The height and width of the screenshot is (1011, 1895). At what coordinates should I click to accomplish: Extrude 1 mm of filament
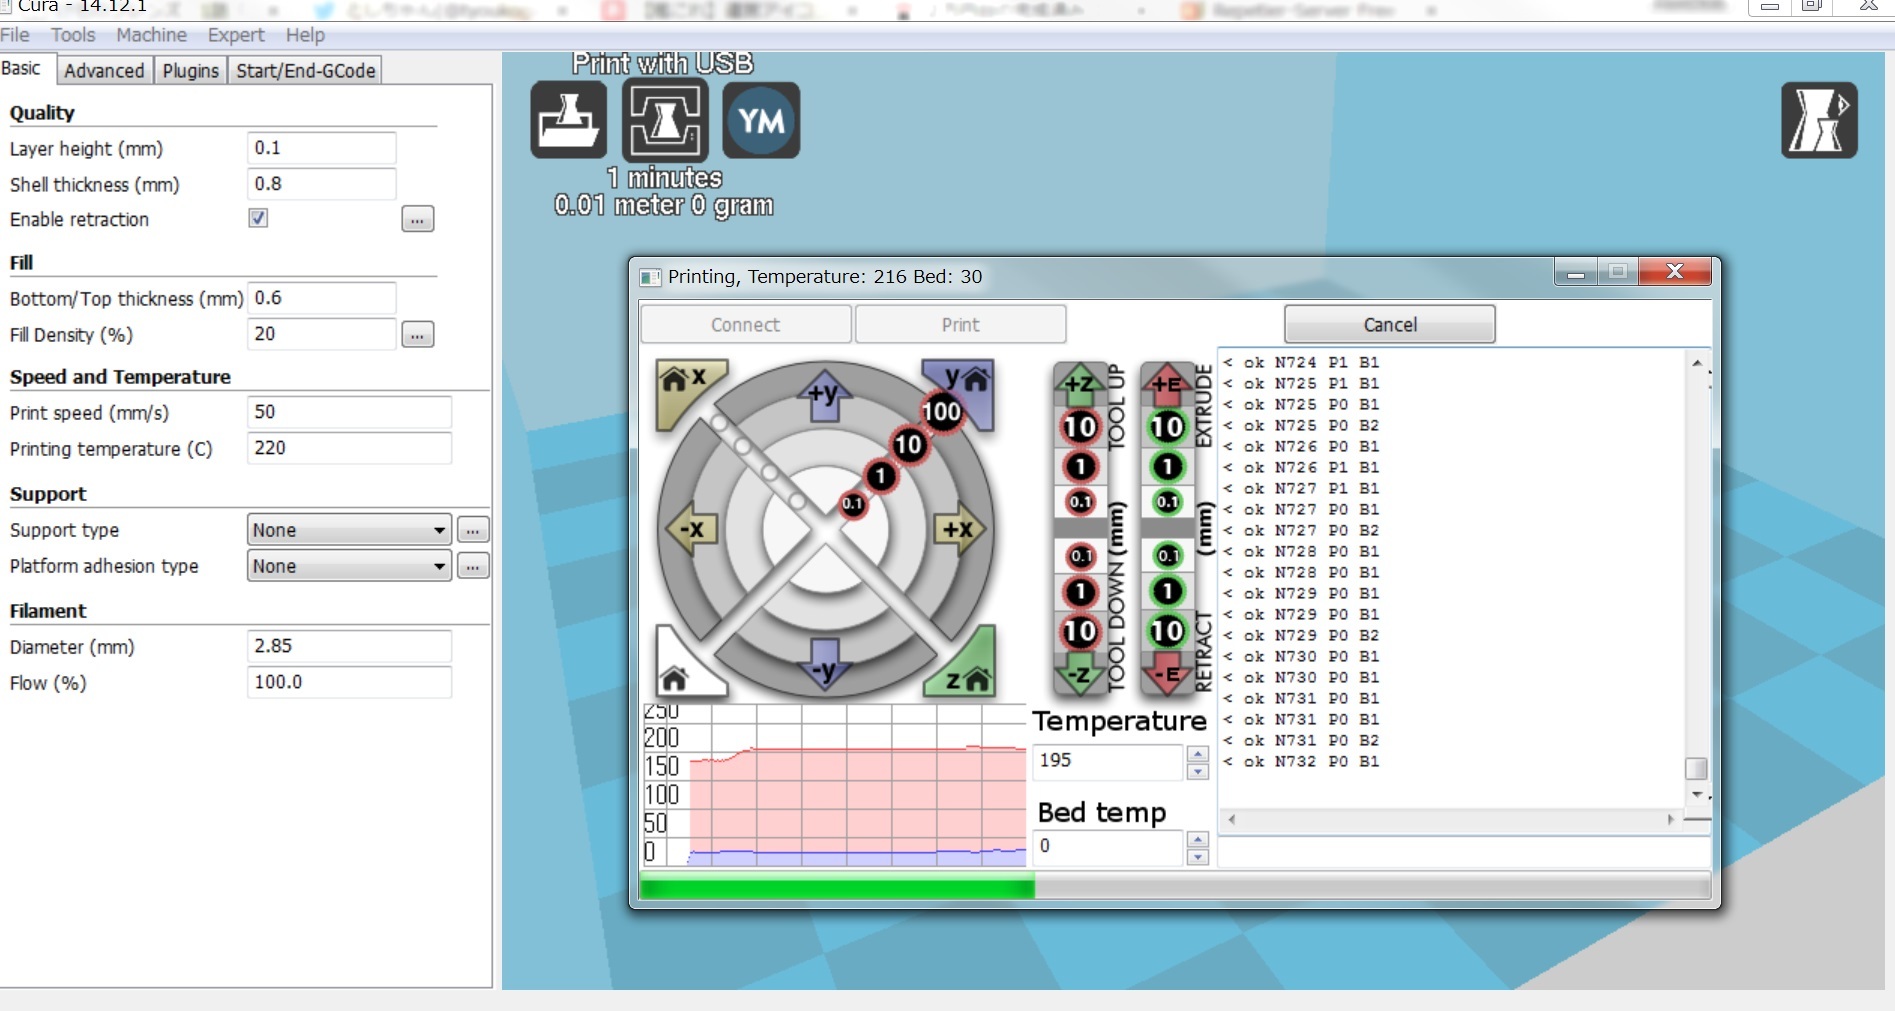pos(1167,466)
